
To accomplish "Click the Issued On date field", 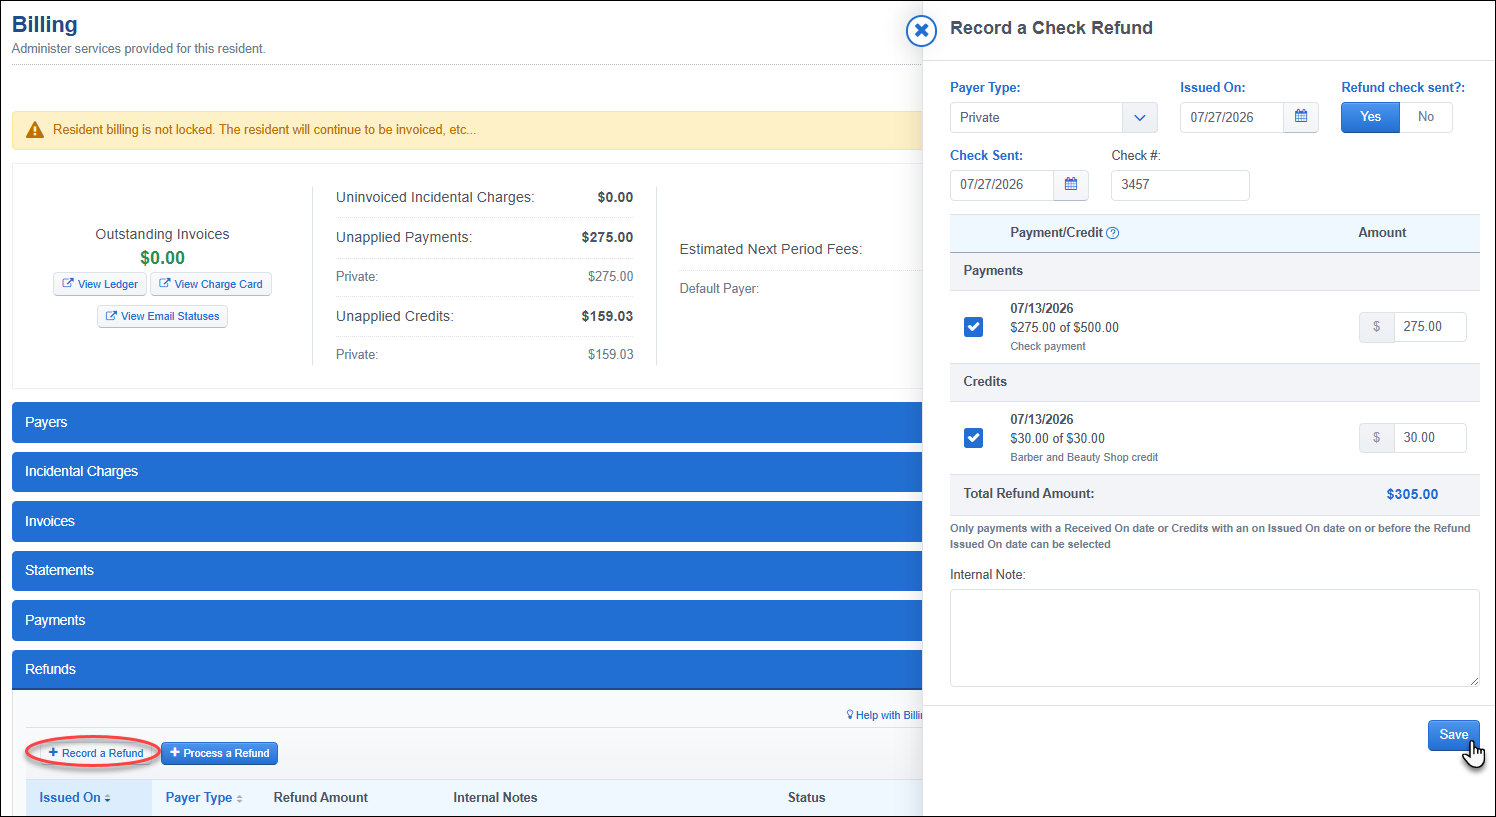I will 1232,117.
